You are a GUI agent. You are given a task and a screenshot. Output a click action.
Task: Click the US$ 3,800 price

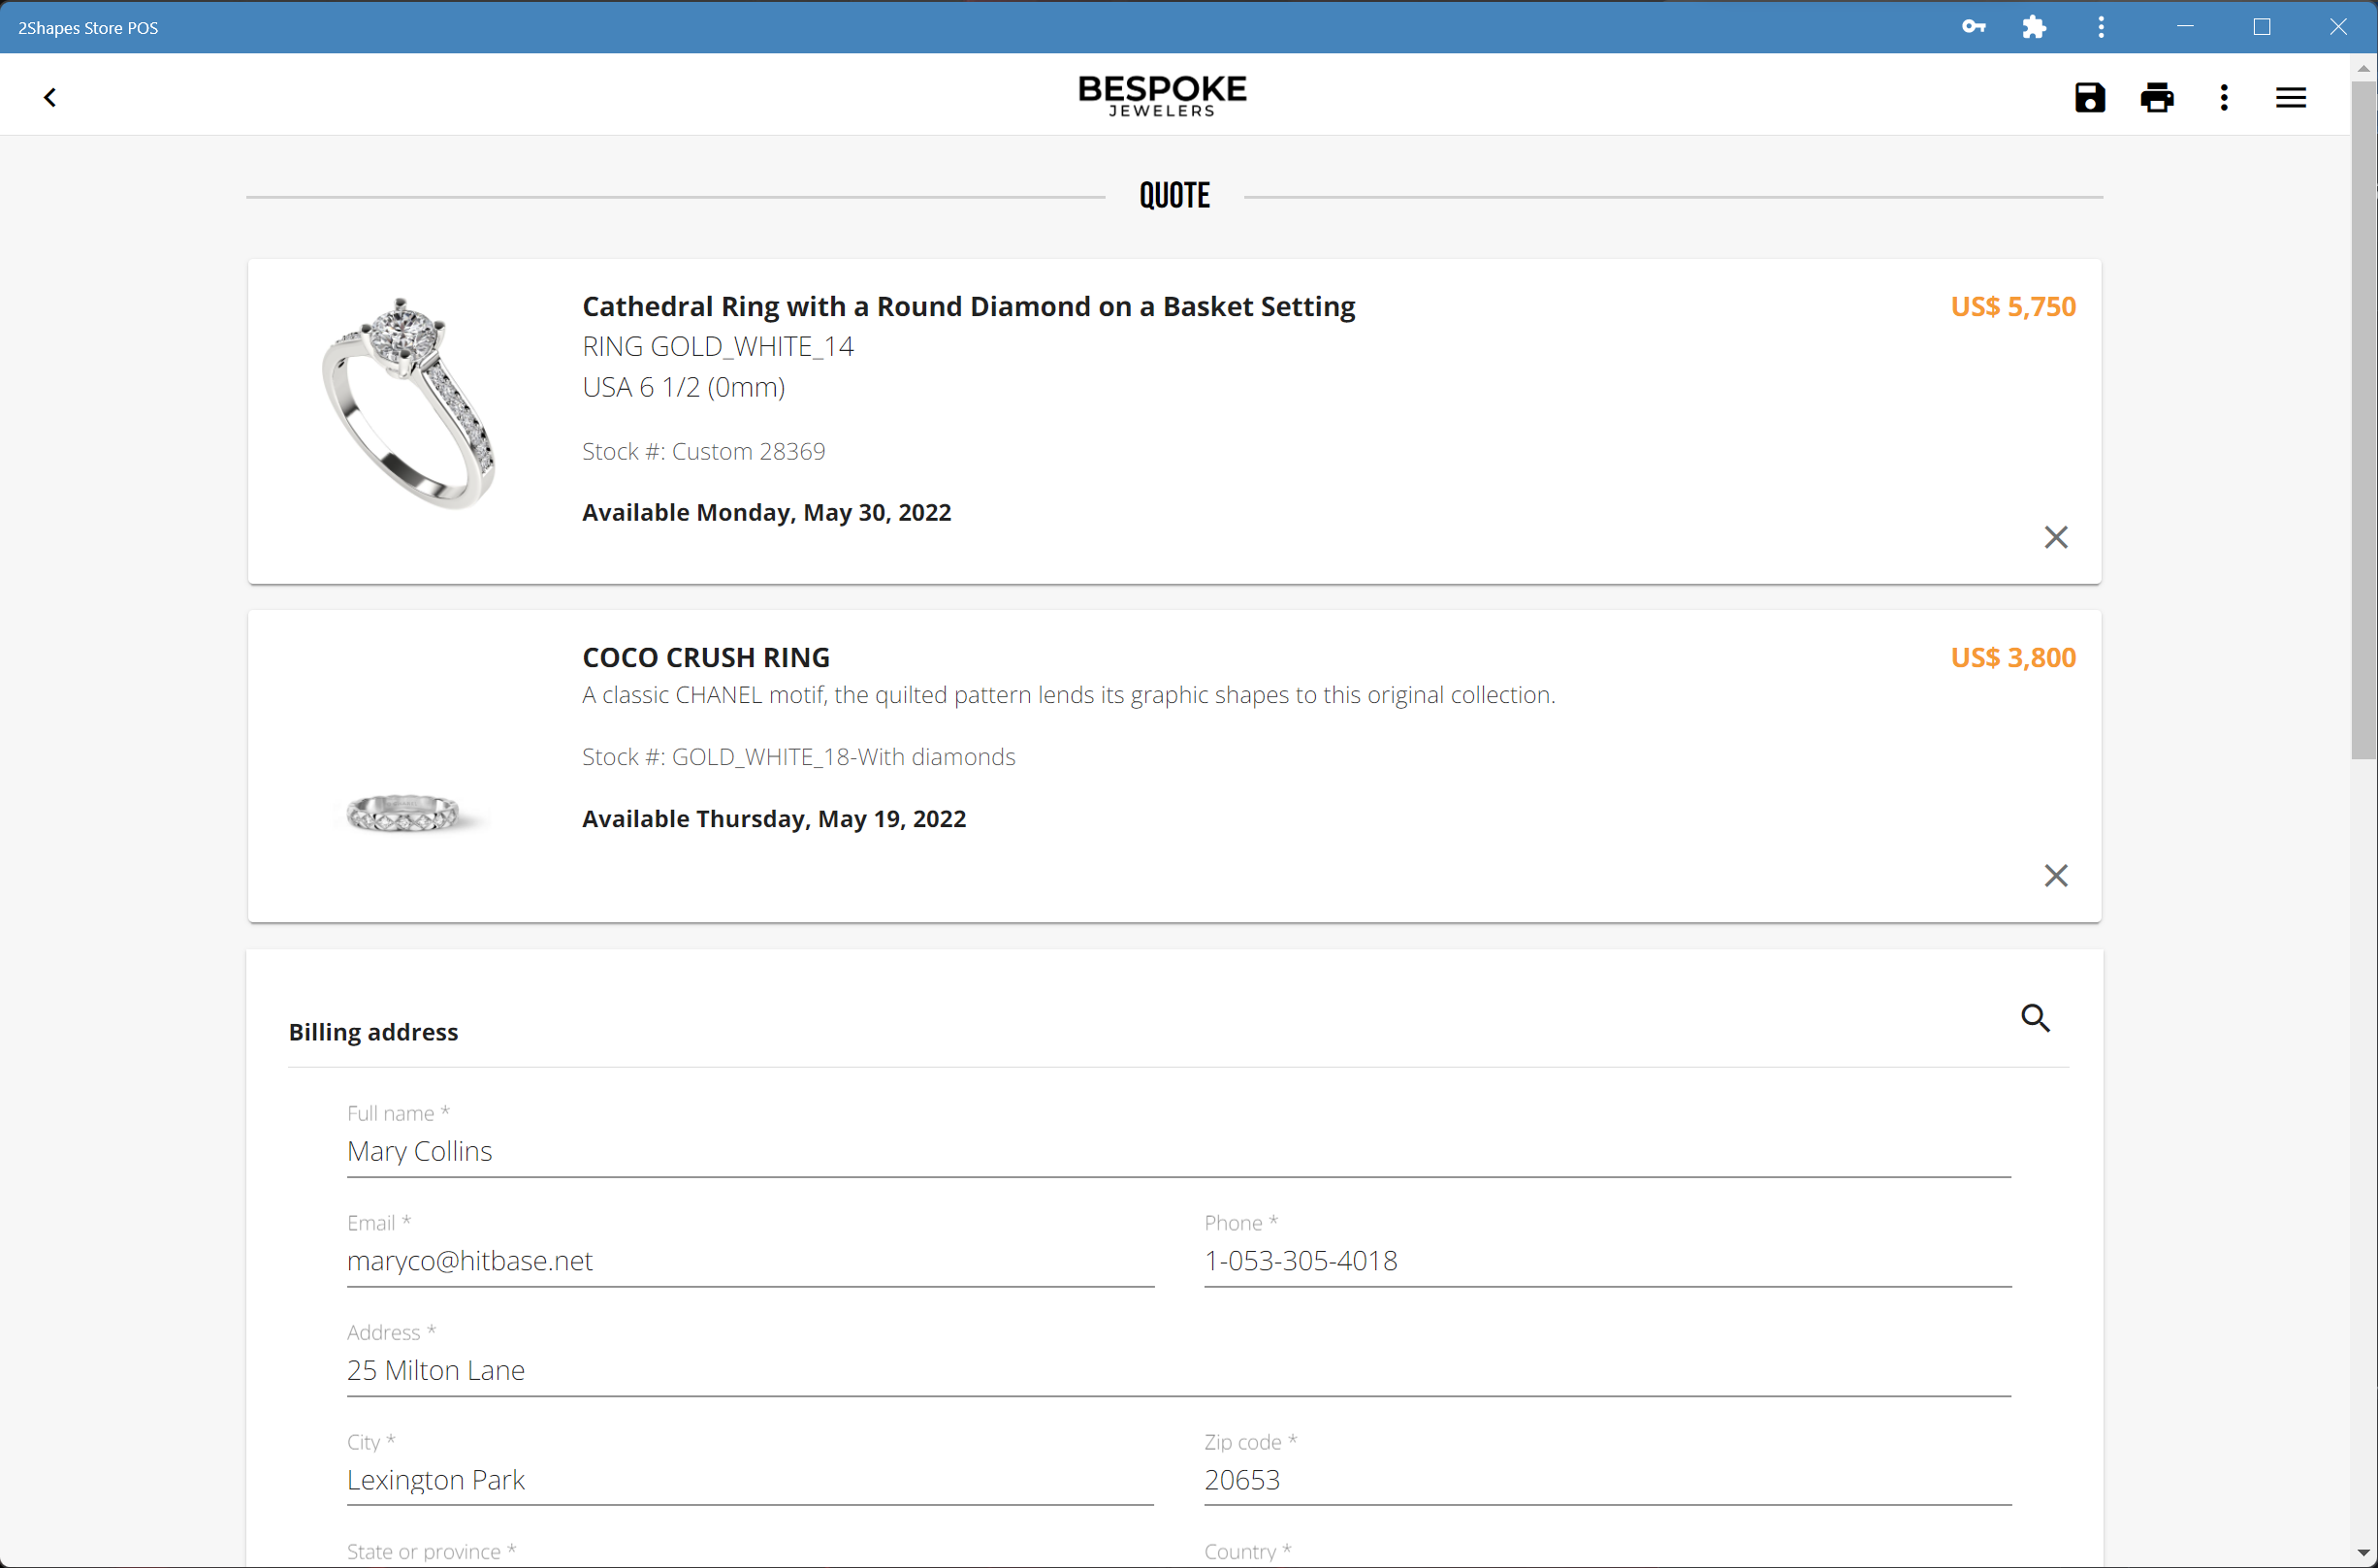click(x=2013, y=657)
